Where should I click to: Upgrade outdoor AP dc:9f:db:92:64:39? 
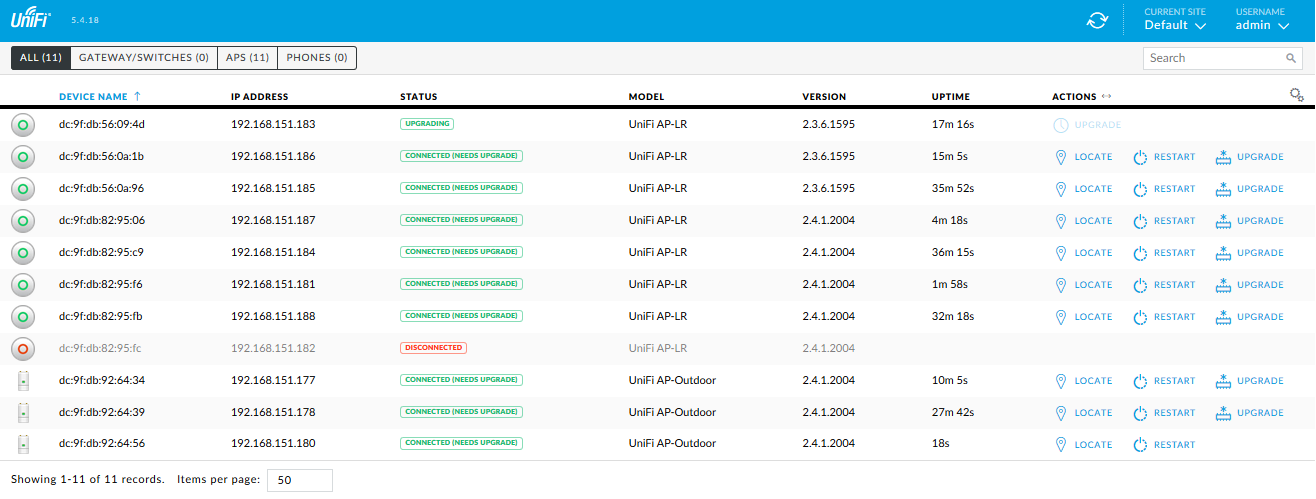tap(1250, 413)
